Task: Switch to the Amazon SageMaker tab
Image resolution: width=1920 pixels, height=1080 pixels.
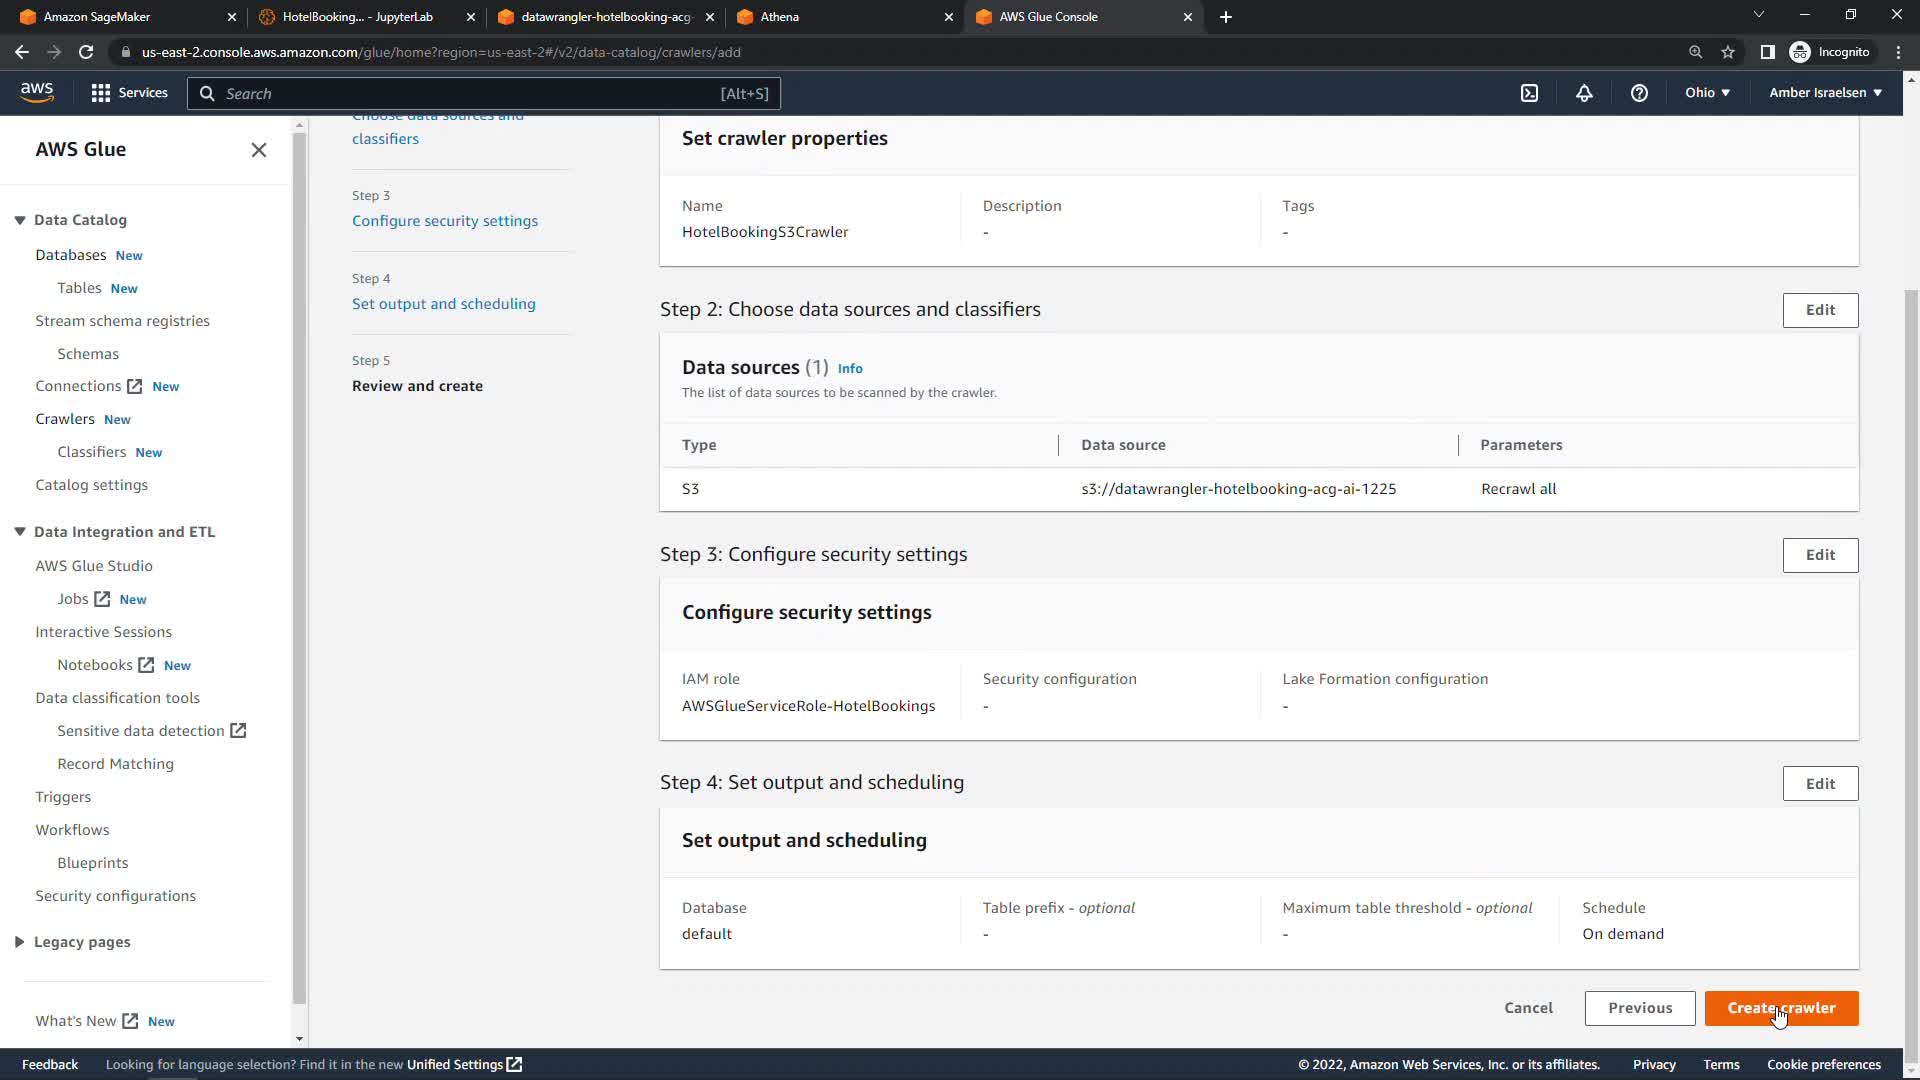Action: coord(97,17)
